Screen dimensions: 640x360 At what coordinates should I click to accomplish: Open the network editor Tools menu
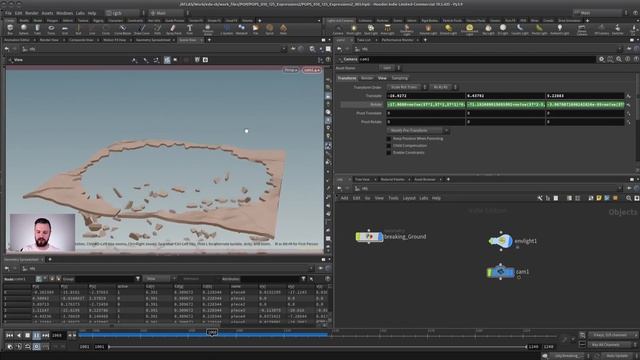point(393,198)
